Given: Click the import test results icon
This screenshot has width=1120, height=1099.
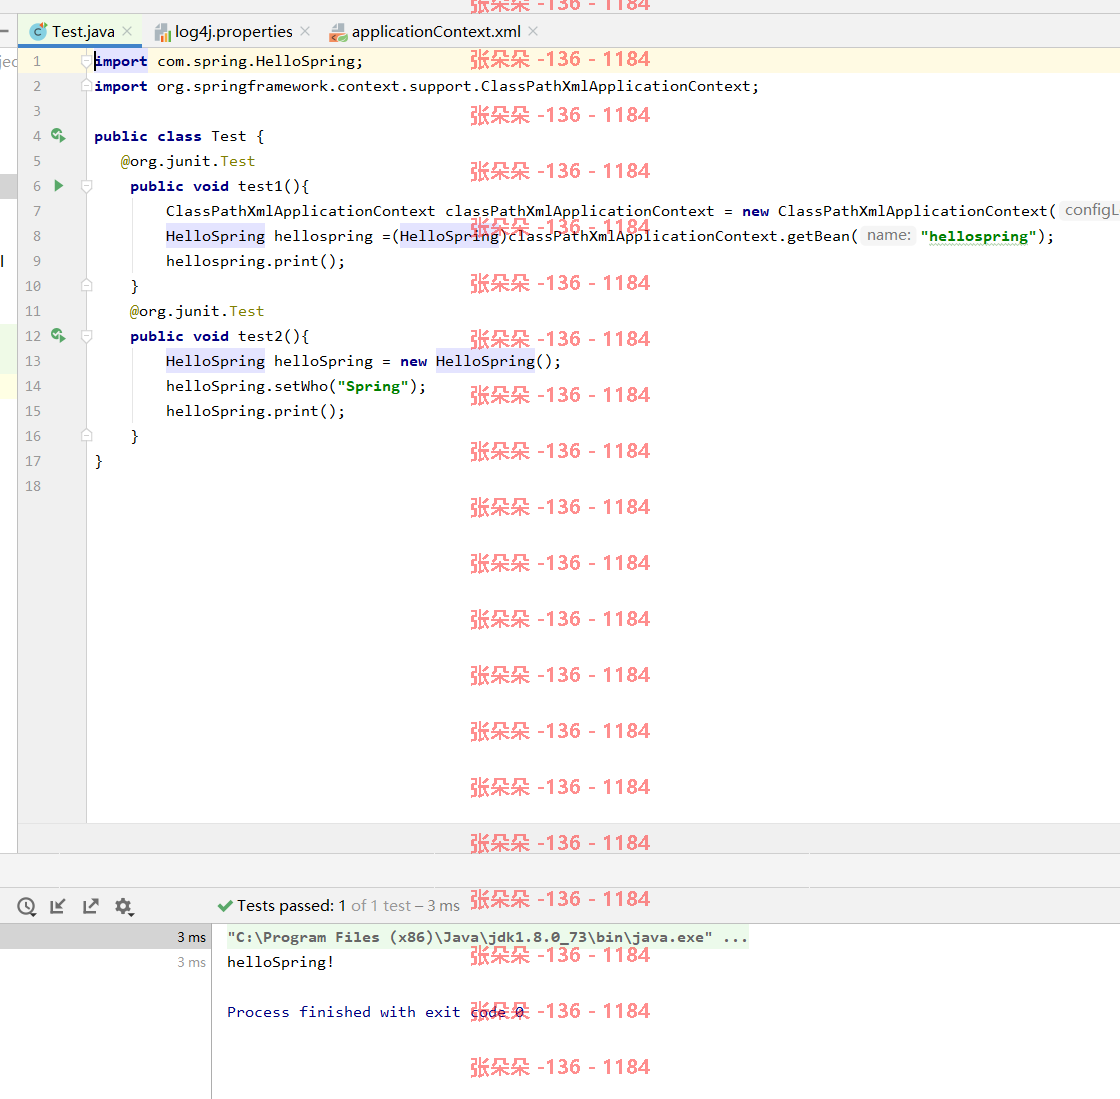Looking at the screenshot, I should (x=58, y=906).
